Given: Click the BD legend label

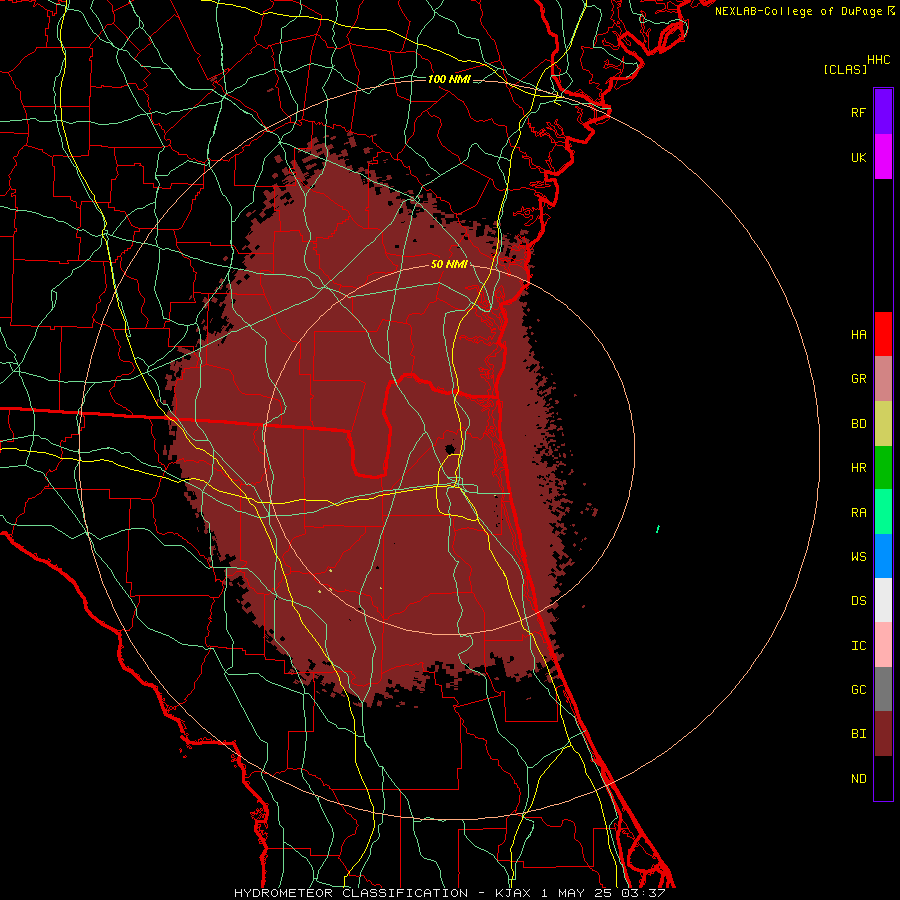Looking at the screenshot, I should pos(858,424).
